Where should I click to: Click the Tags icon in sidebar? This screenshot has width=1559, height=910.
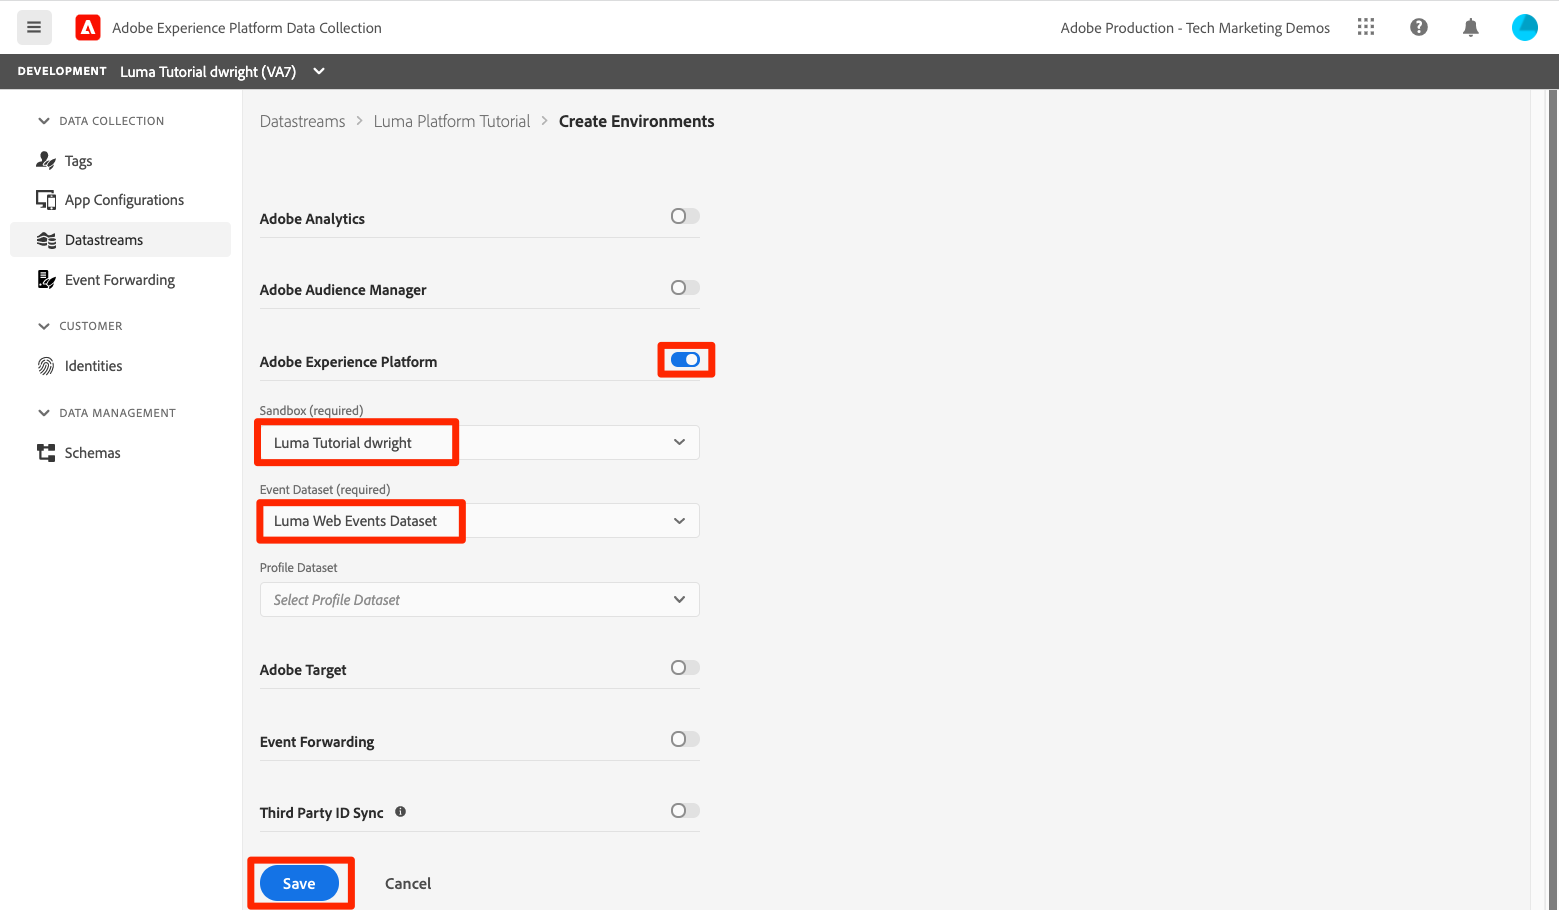click(46, 160)
